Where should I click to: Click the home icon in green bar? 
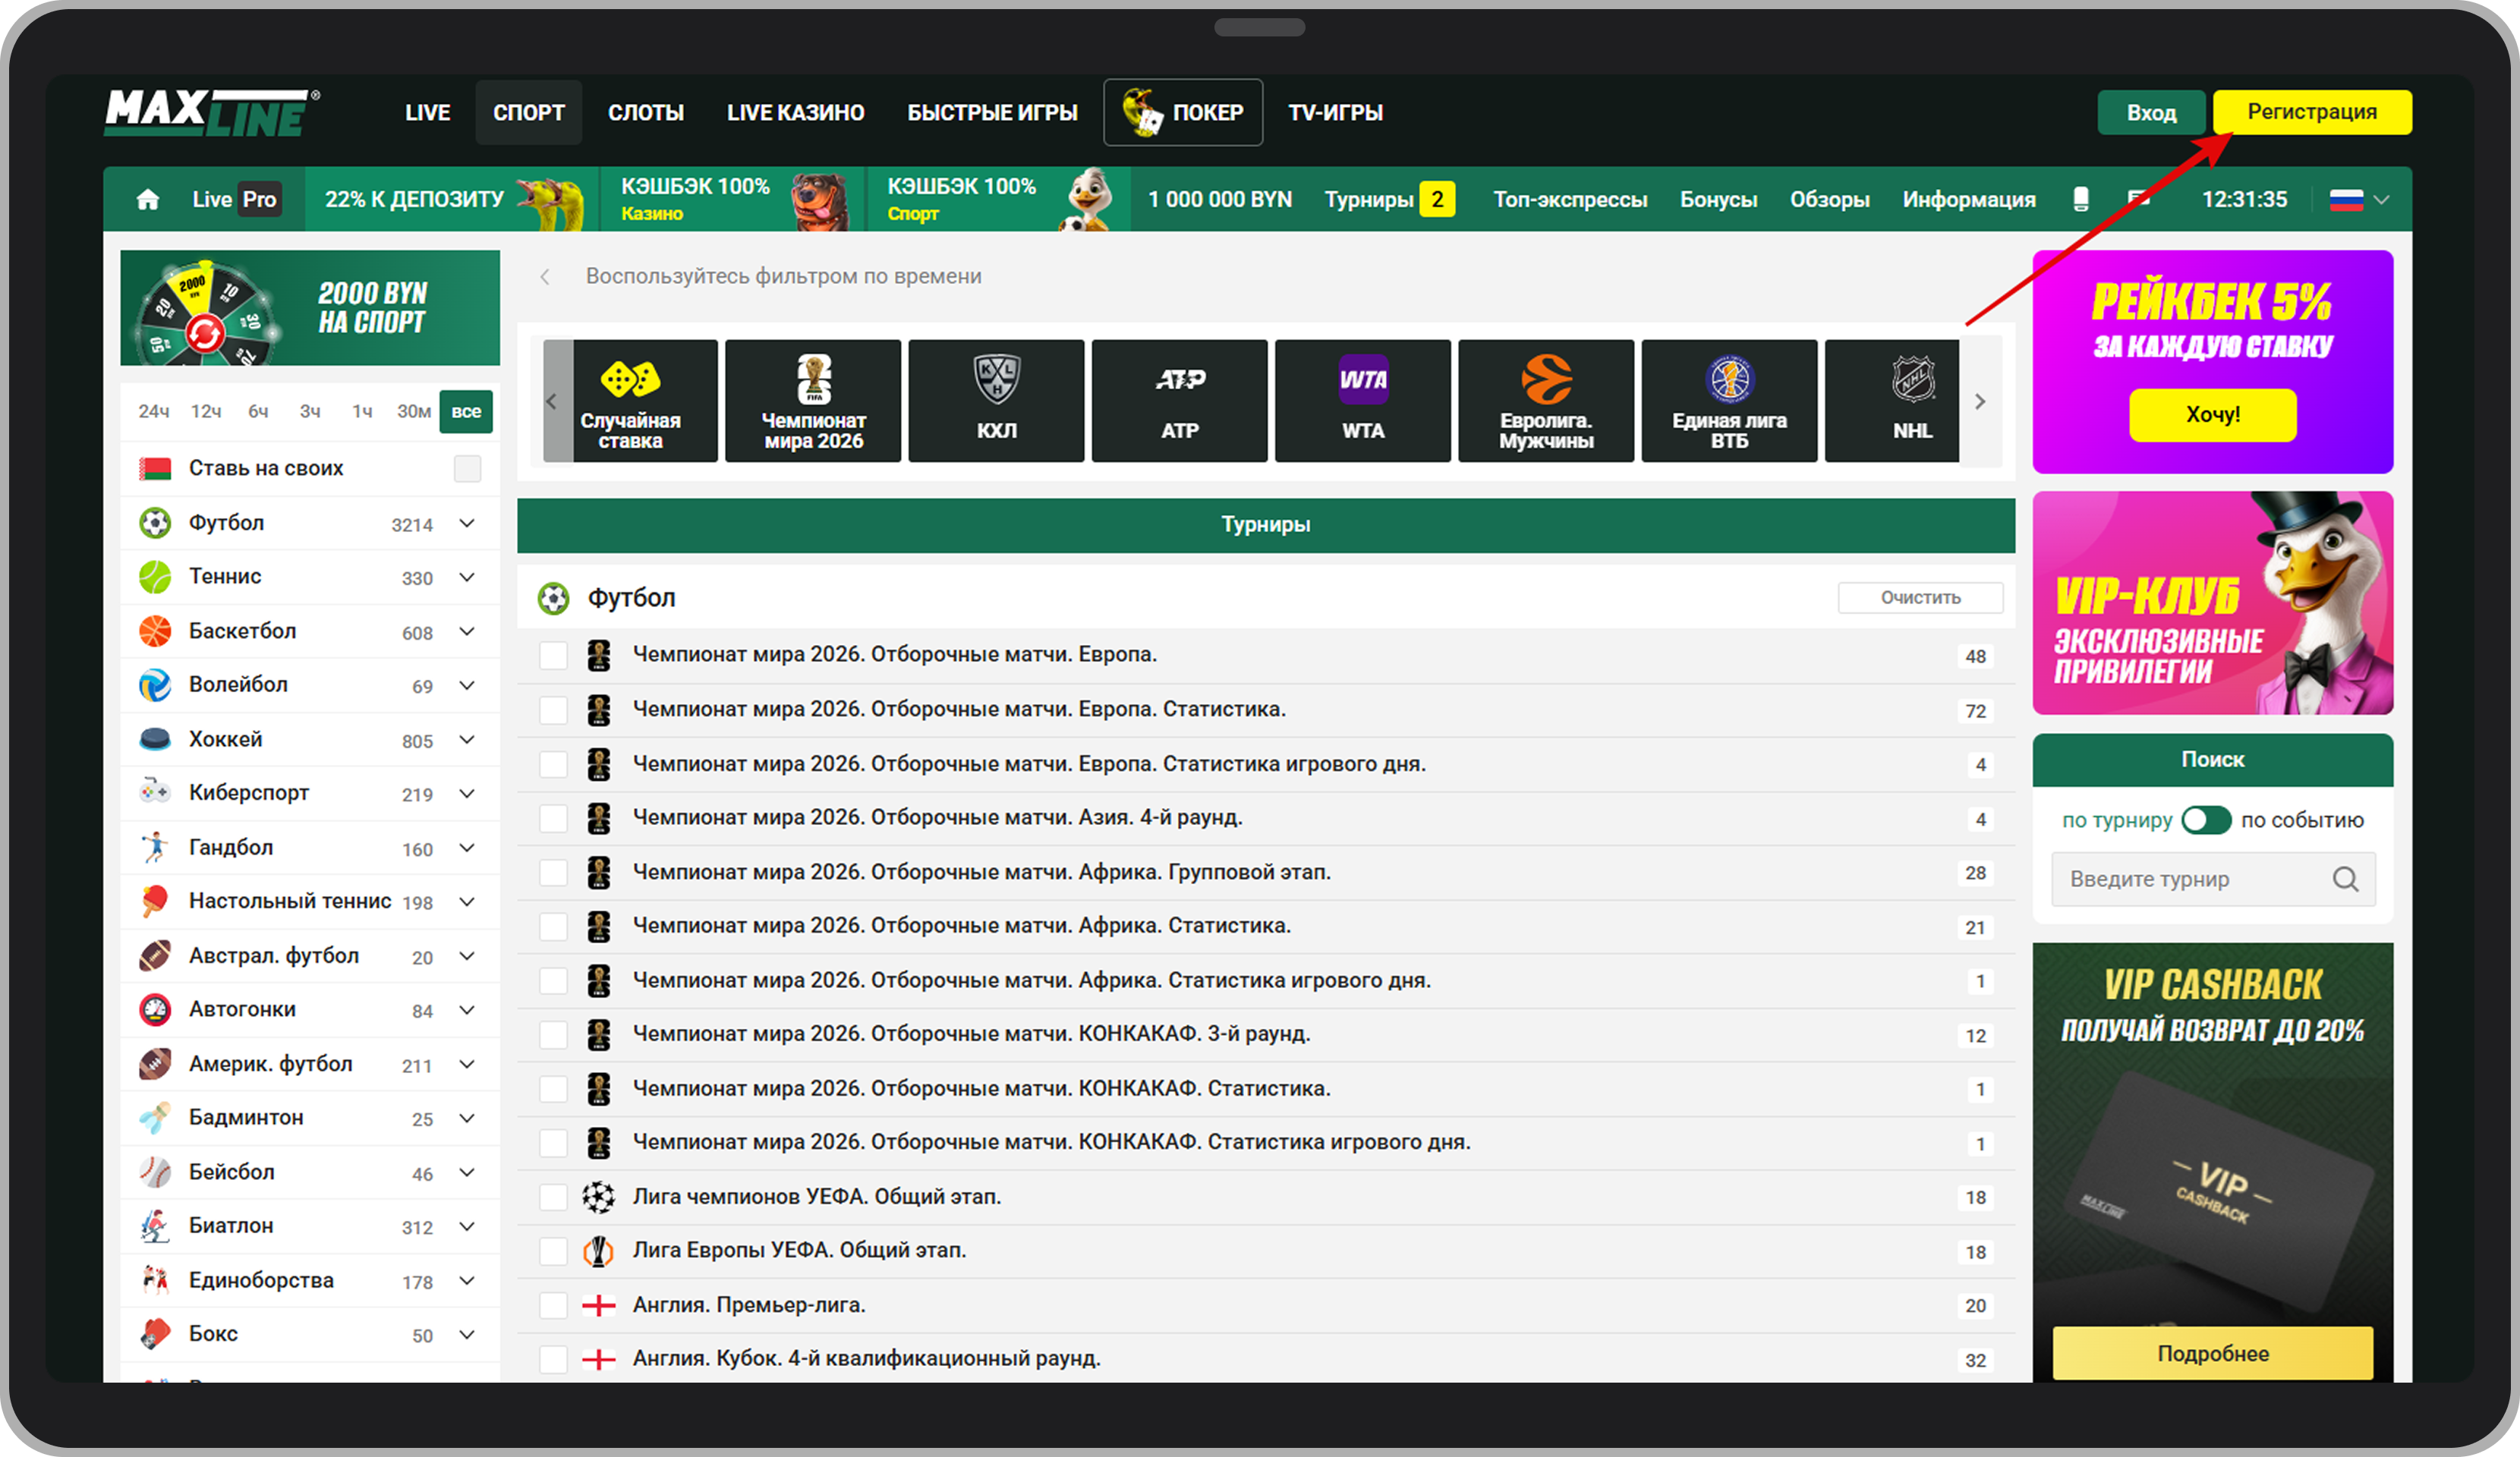[x=148, y=199]
